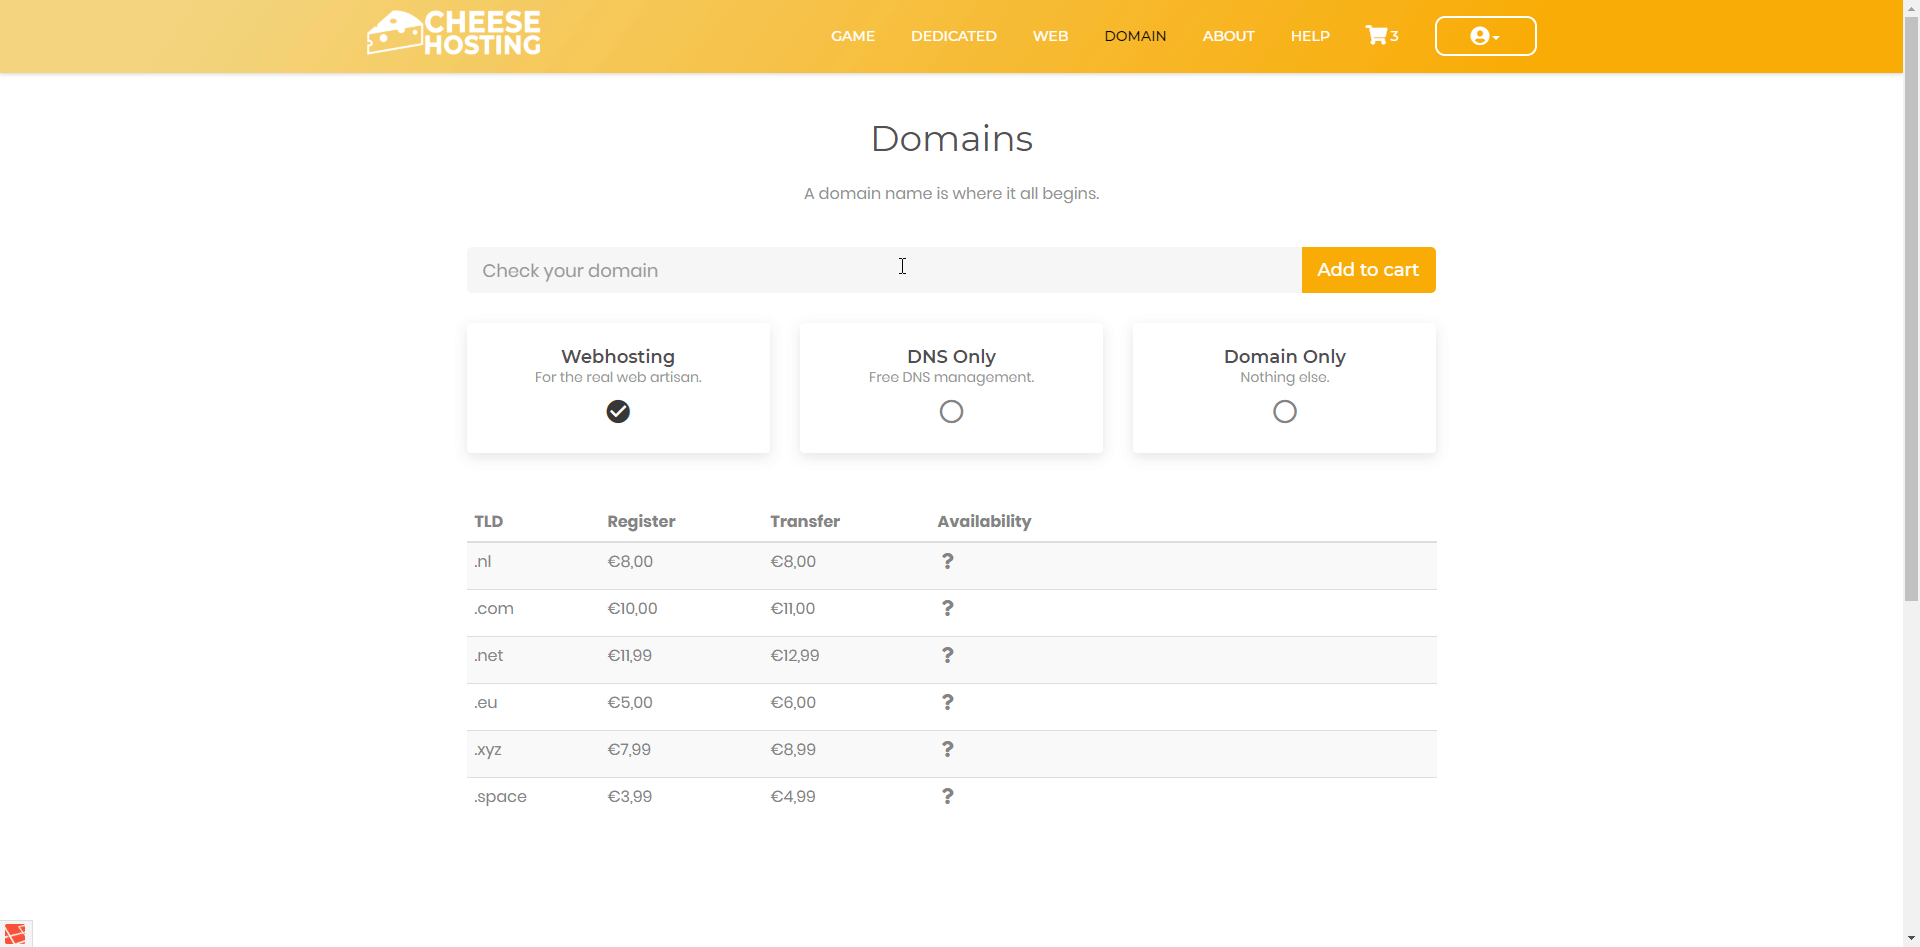Click the .net availability question mark
The height and width of the screenshot is (947, 1920).
tap(947, 656)
